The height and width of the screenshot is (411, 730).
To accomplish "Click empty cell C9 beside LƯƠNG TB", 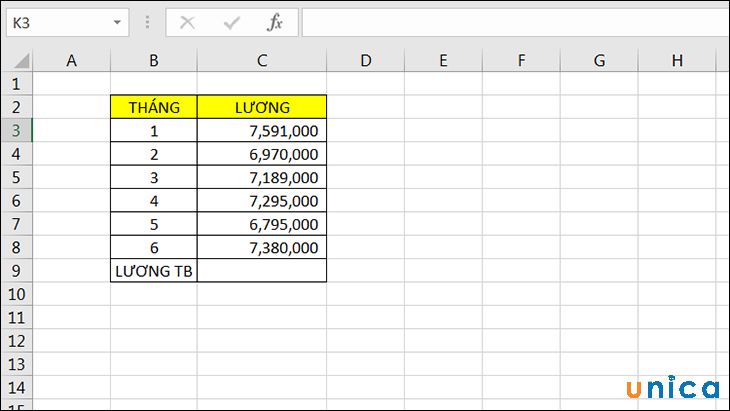I will point(262,270).
